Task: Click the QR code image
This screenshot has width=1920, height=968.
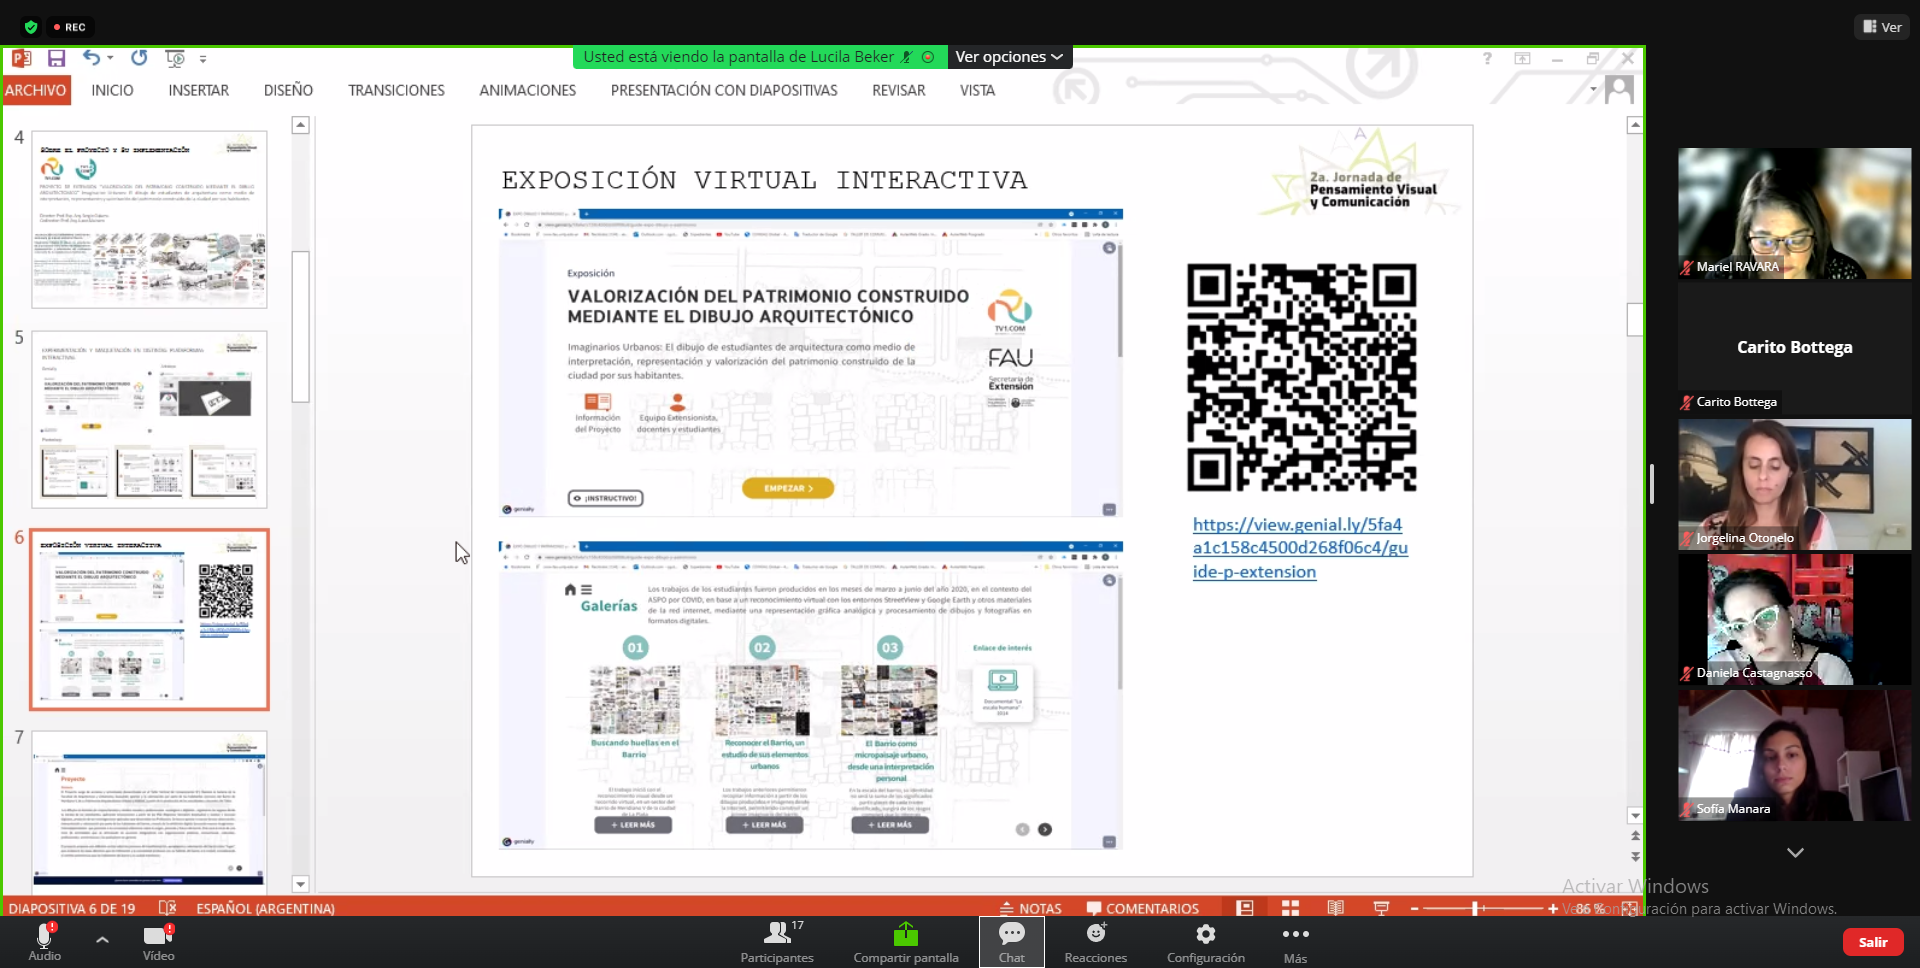Action: click(1301, 377)
